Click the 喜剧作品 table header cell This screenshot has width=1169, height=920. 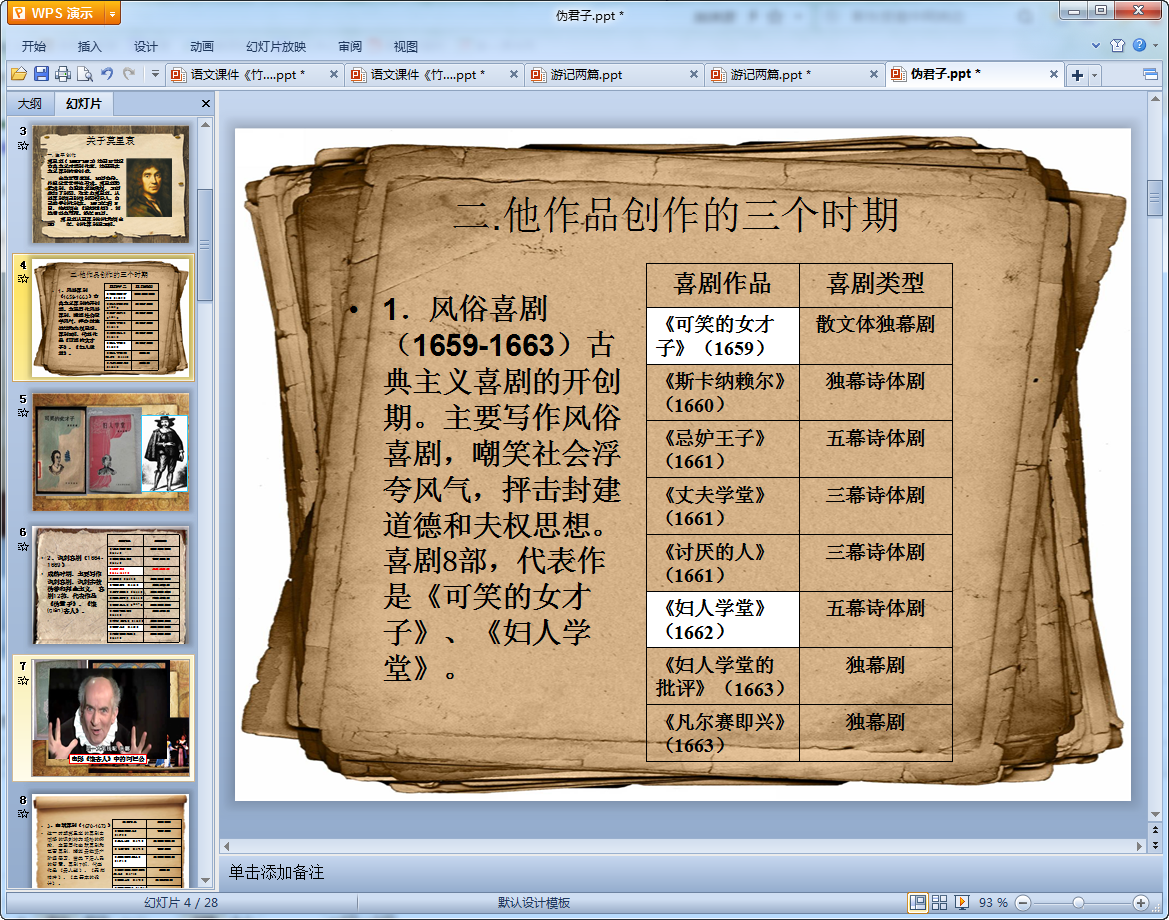[x=722, y=285]
